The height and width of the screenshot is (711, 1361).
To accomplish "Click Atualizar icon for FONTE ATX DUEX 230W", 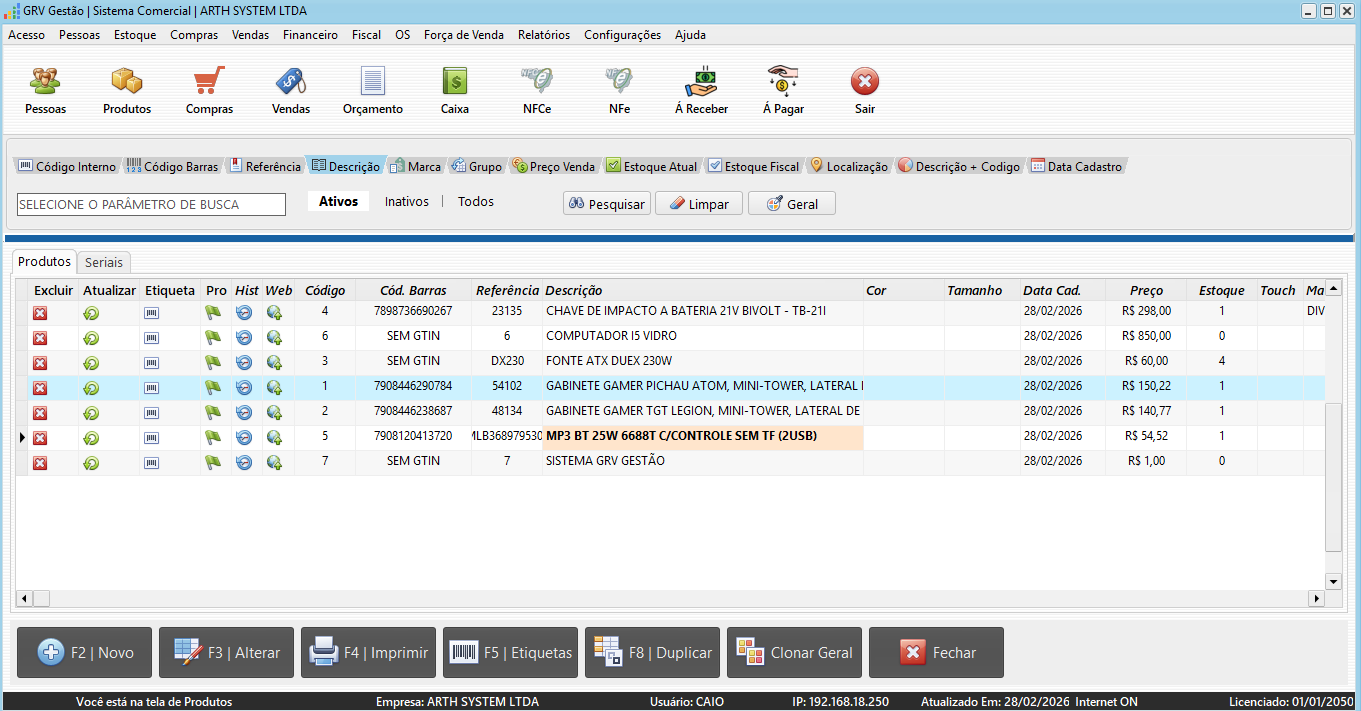I will 91,363.
